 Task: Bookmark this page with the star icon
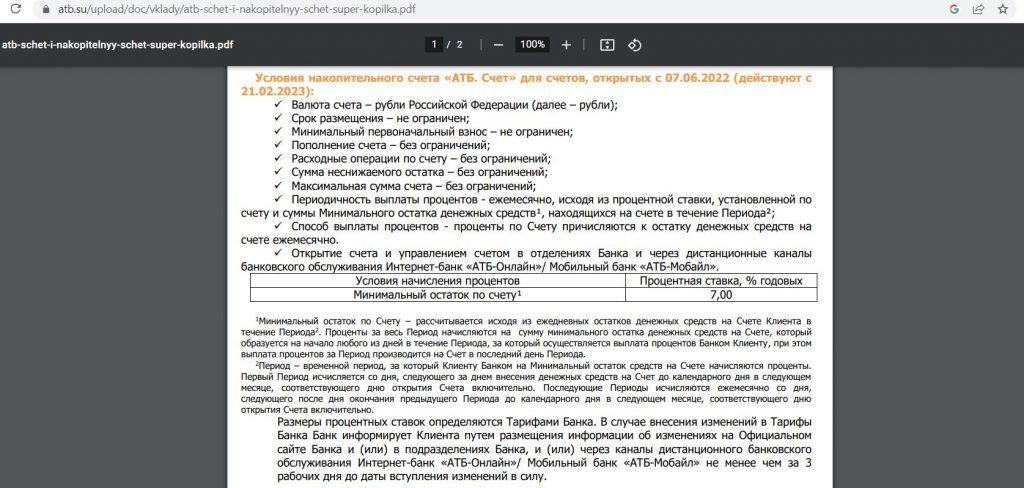coord(1002,9)
